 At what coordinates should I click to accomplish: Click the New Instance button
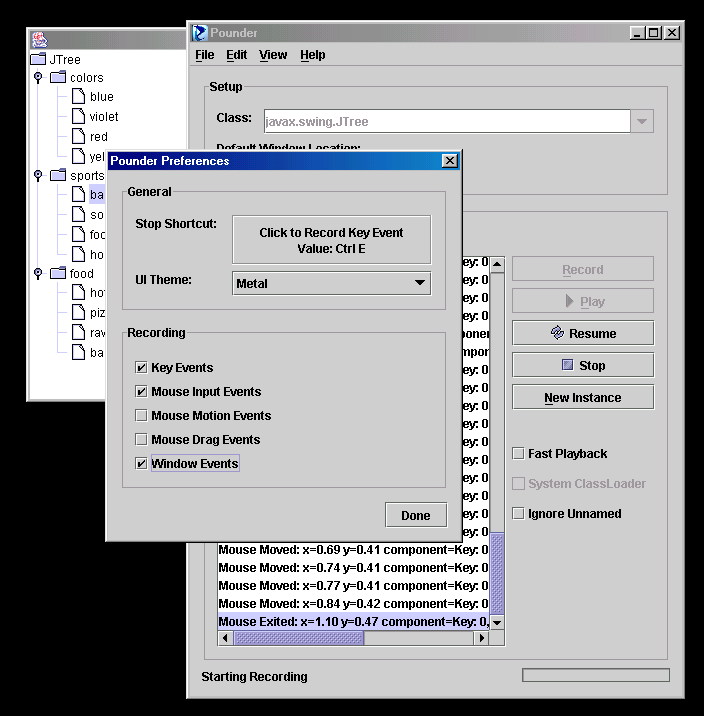click(583, 397)
